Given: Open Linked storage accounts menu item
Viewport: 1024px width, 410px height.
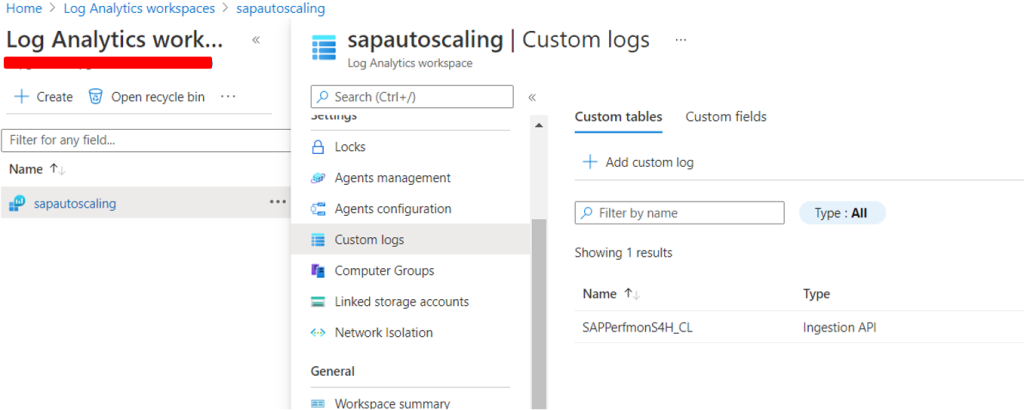Looking at the screenshot, I should pyautogui.click(x=402, y=302).
